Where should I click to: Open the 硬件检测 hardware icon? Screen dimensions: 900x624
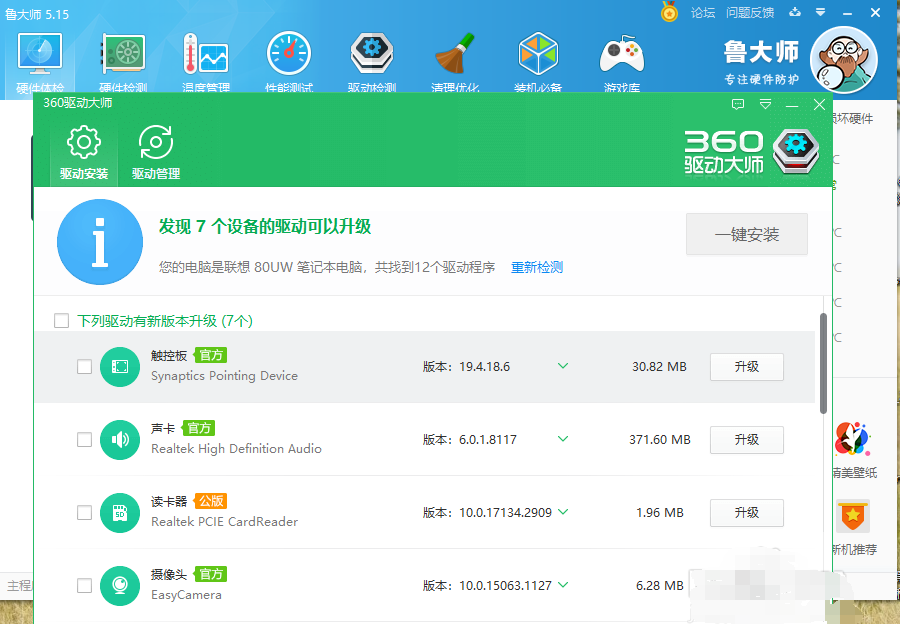pyautogui.click(x=123, y=55)
